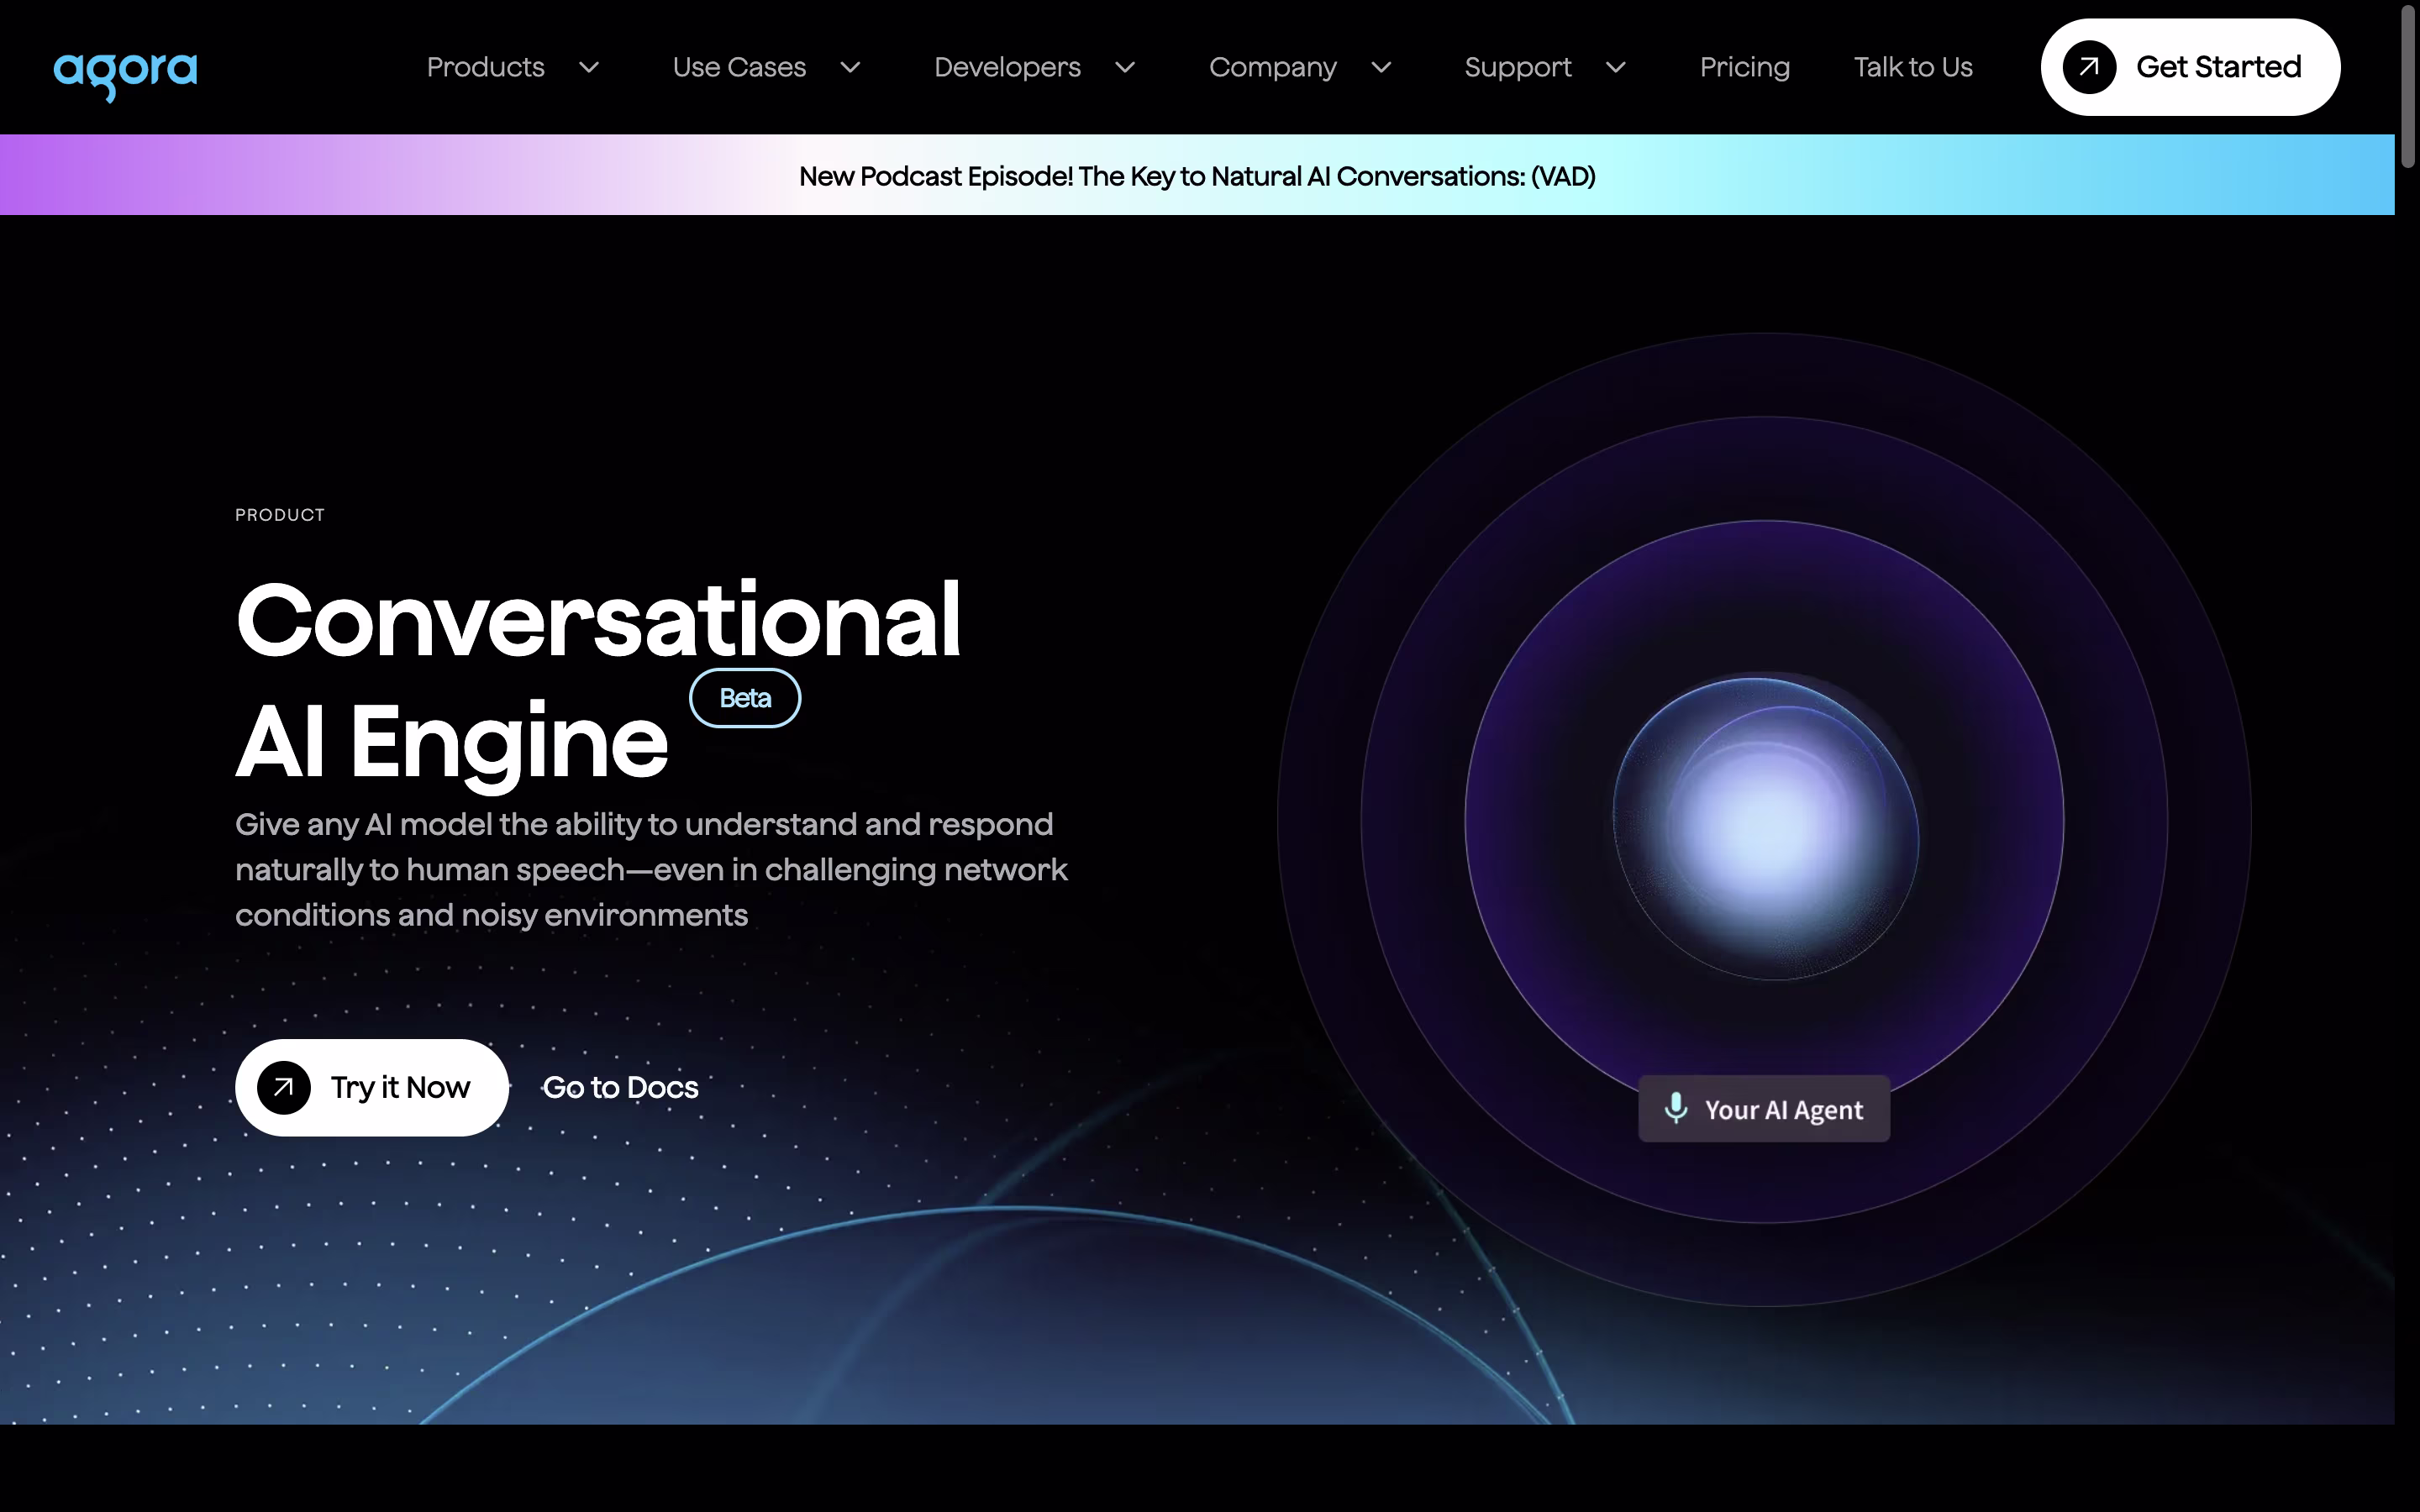Expand the Use Cases chevron
This screenshot has width=2420, height=1512.
[850, 67]
